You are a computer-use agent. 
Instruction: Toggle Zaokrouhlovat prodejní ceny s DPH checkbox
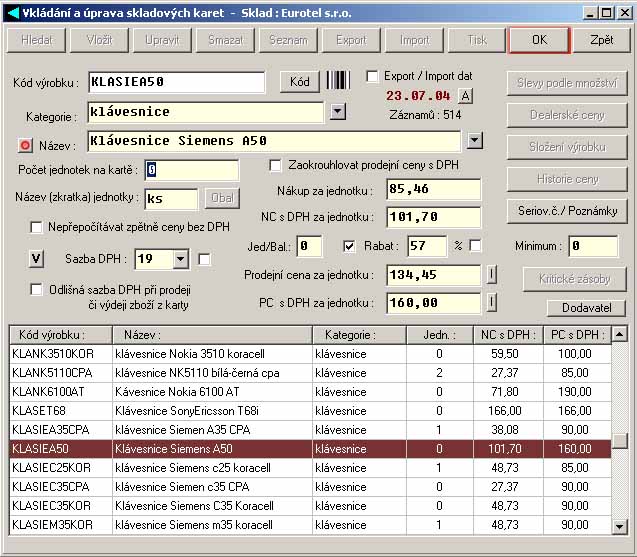coord(275,165)
